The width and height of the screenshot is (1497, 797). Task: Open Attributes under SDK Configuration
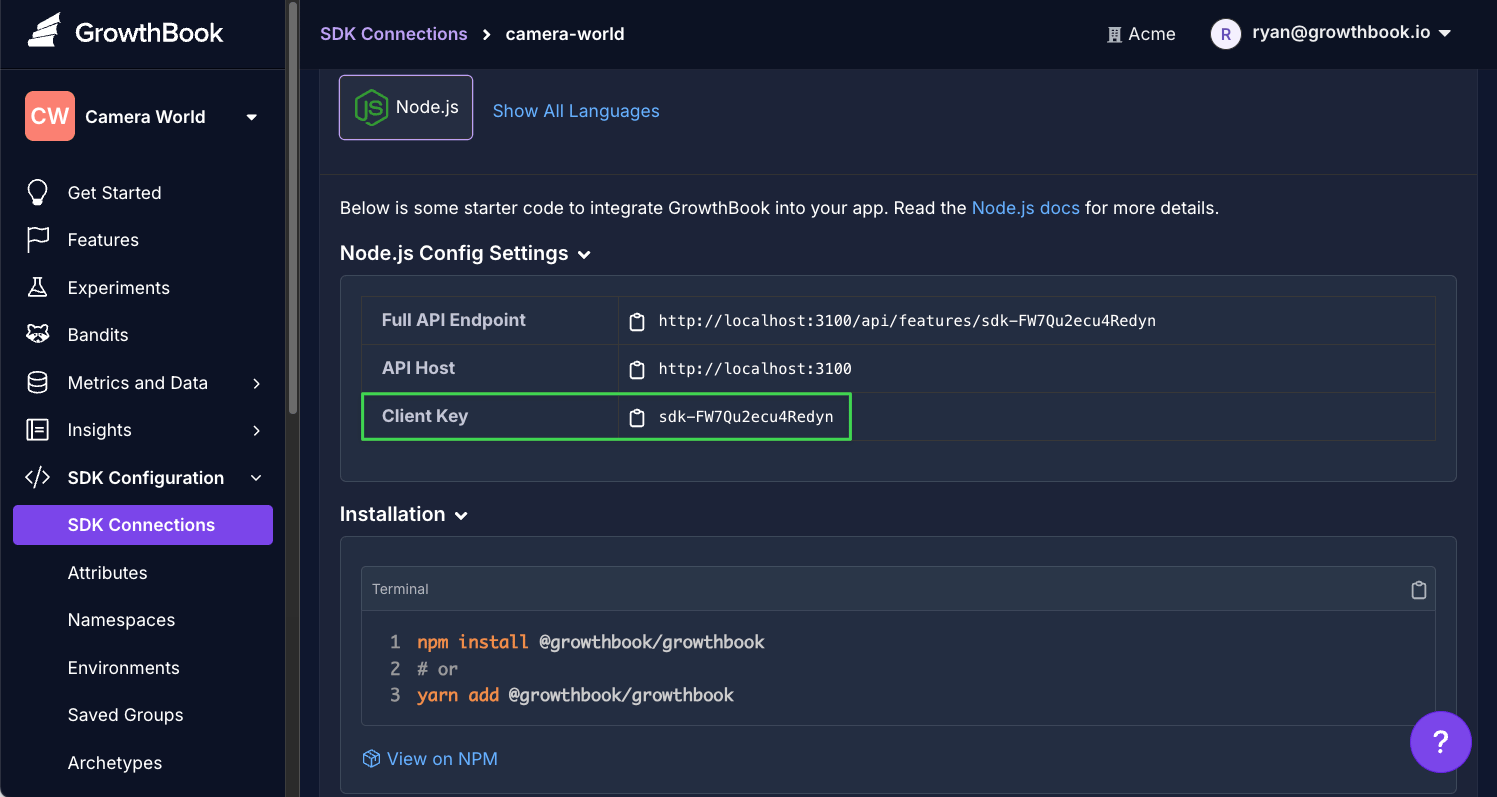(107, 573)
